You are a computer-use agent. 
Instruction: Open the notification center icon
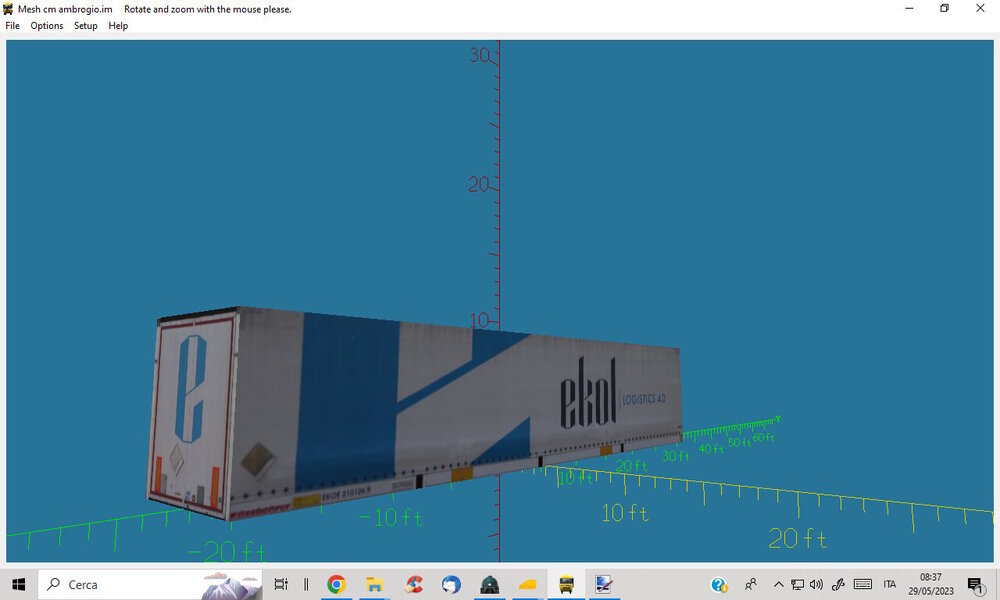pos(975,584)
